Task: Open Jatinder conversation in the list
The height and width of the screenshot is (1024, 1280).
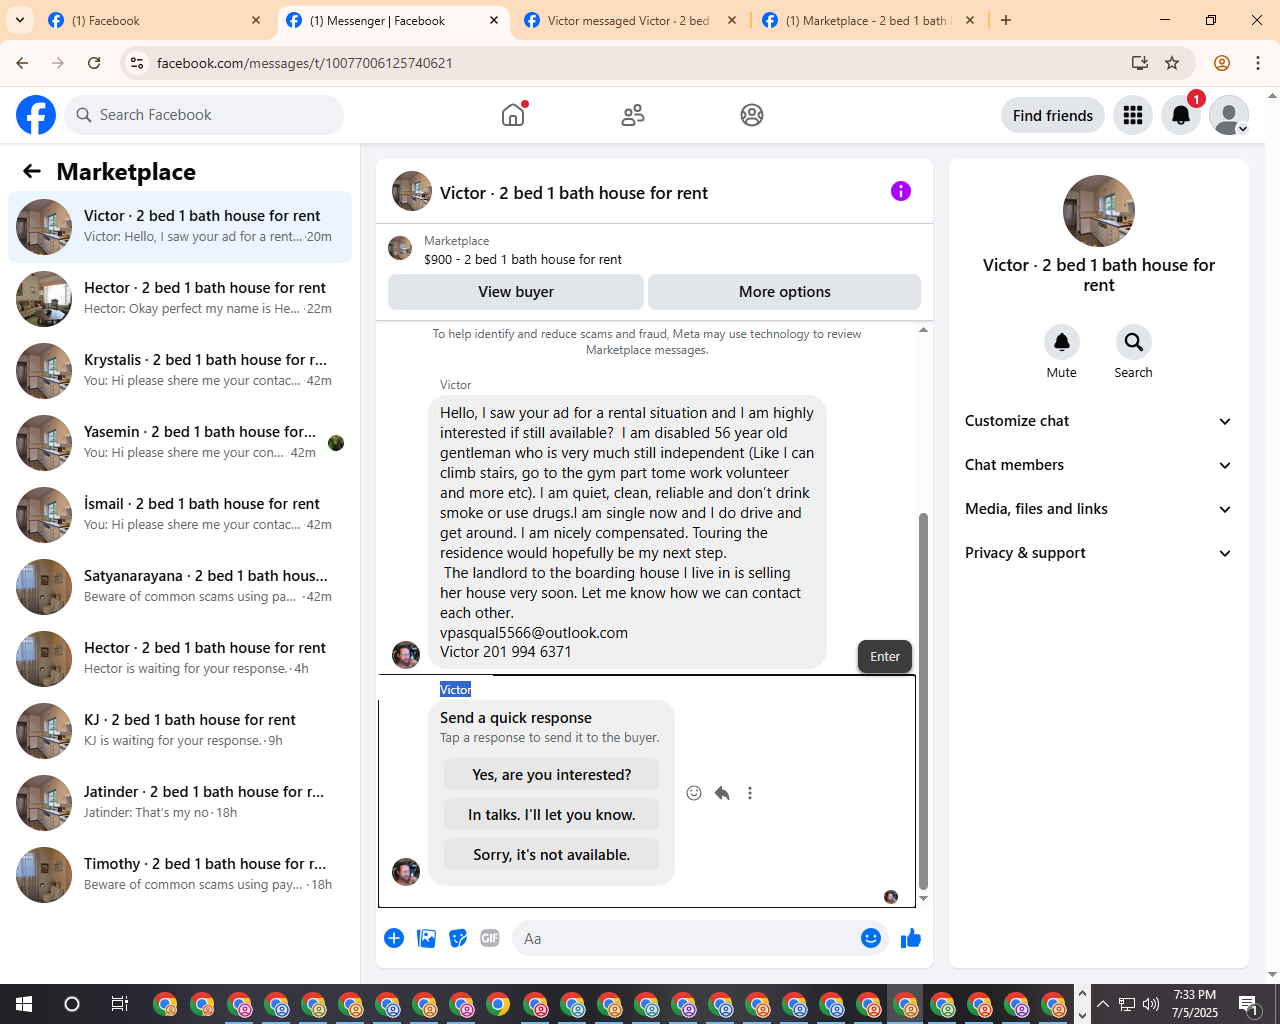Action: tap(180, 803)
